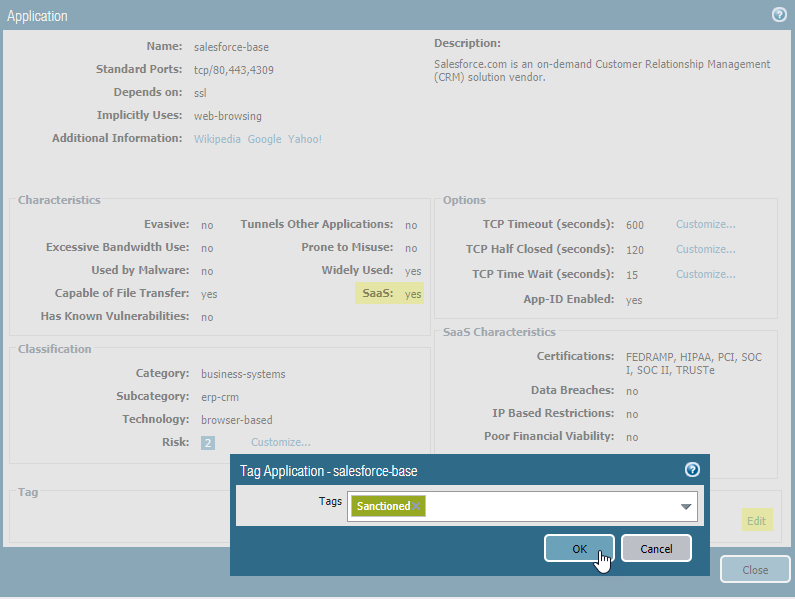The width and height of the screenshot is (795, 599).
Task: Click the Certifications list text
Action: [694, 364]
